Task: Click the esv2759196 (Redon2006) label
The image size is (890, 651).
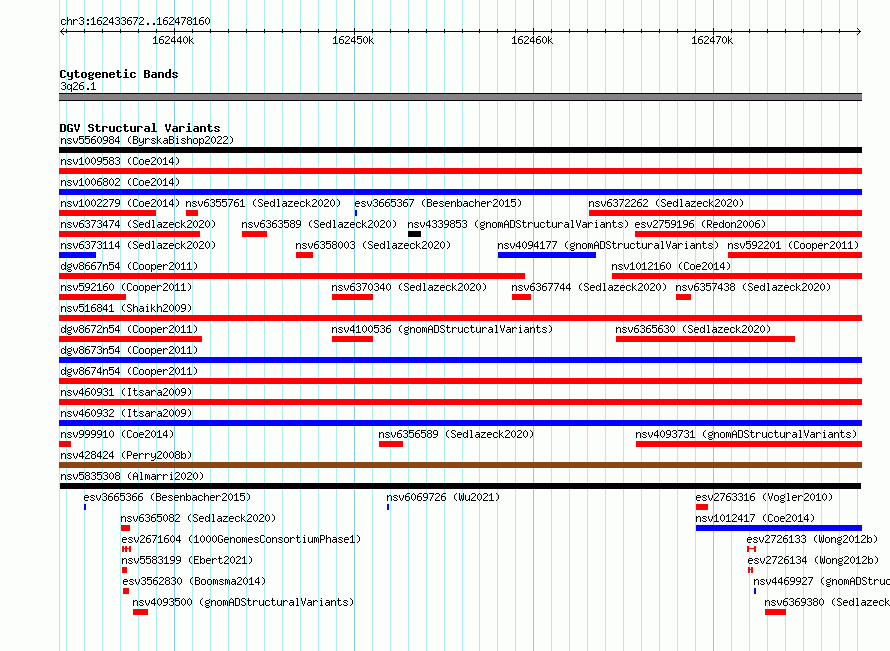Action: pos(700,224)
